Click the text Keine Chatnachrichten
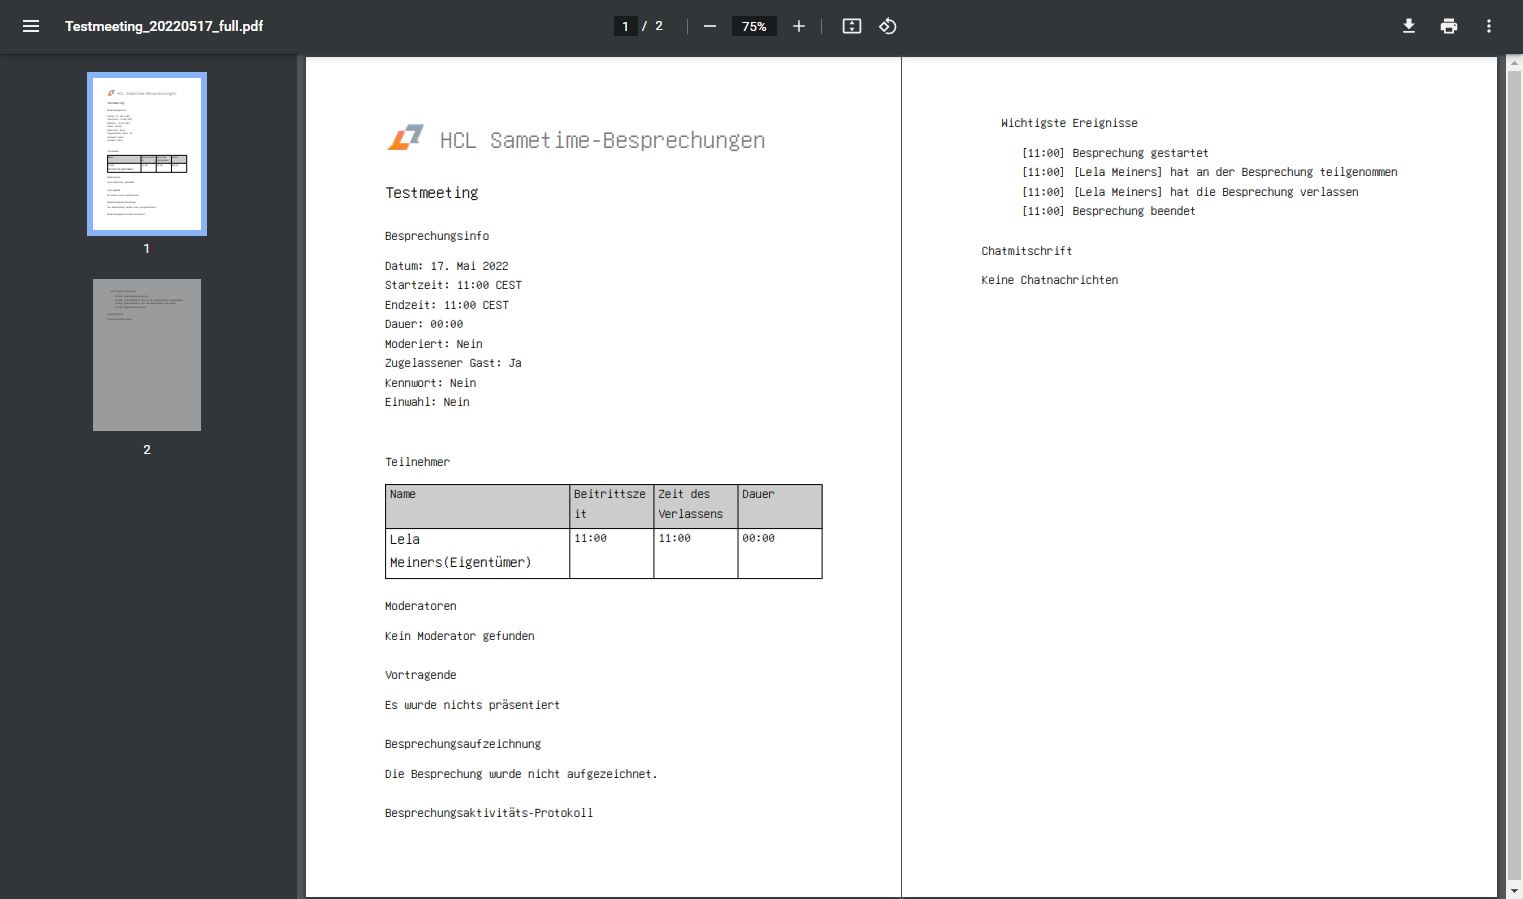This screenshot has height=899, width=1523. [1050, 280]
